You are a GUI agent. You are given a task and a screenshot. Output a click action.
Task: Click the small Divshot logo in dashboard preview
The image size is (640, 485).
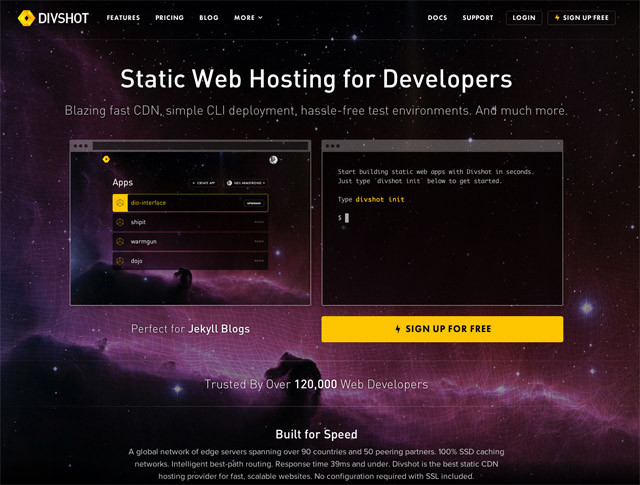pos(106,159)
